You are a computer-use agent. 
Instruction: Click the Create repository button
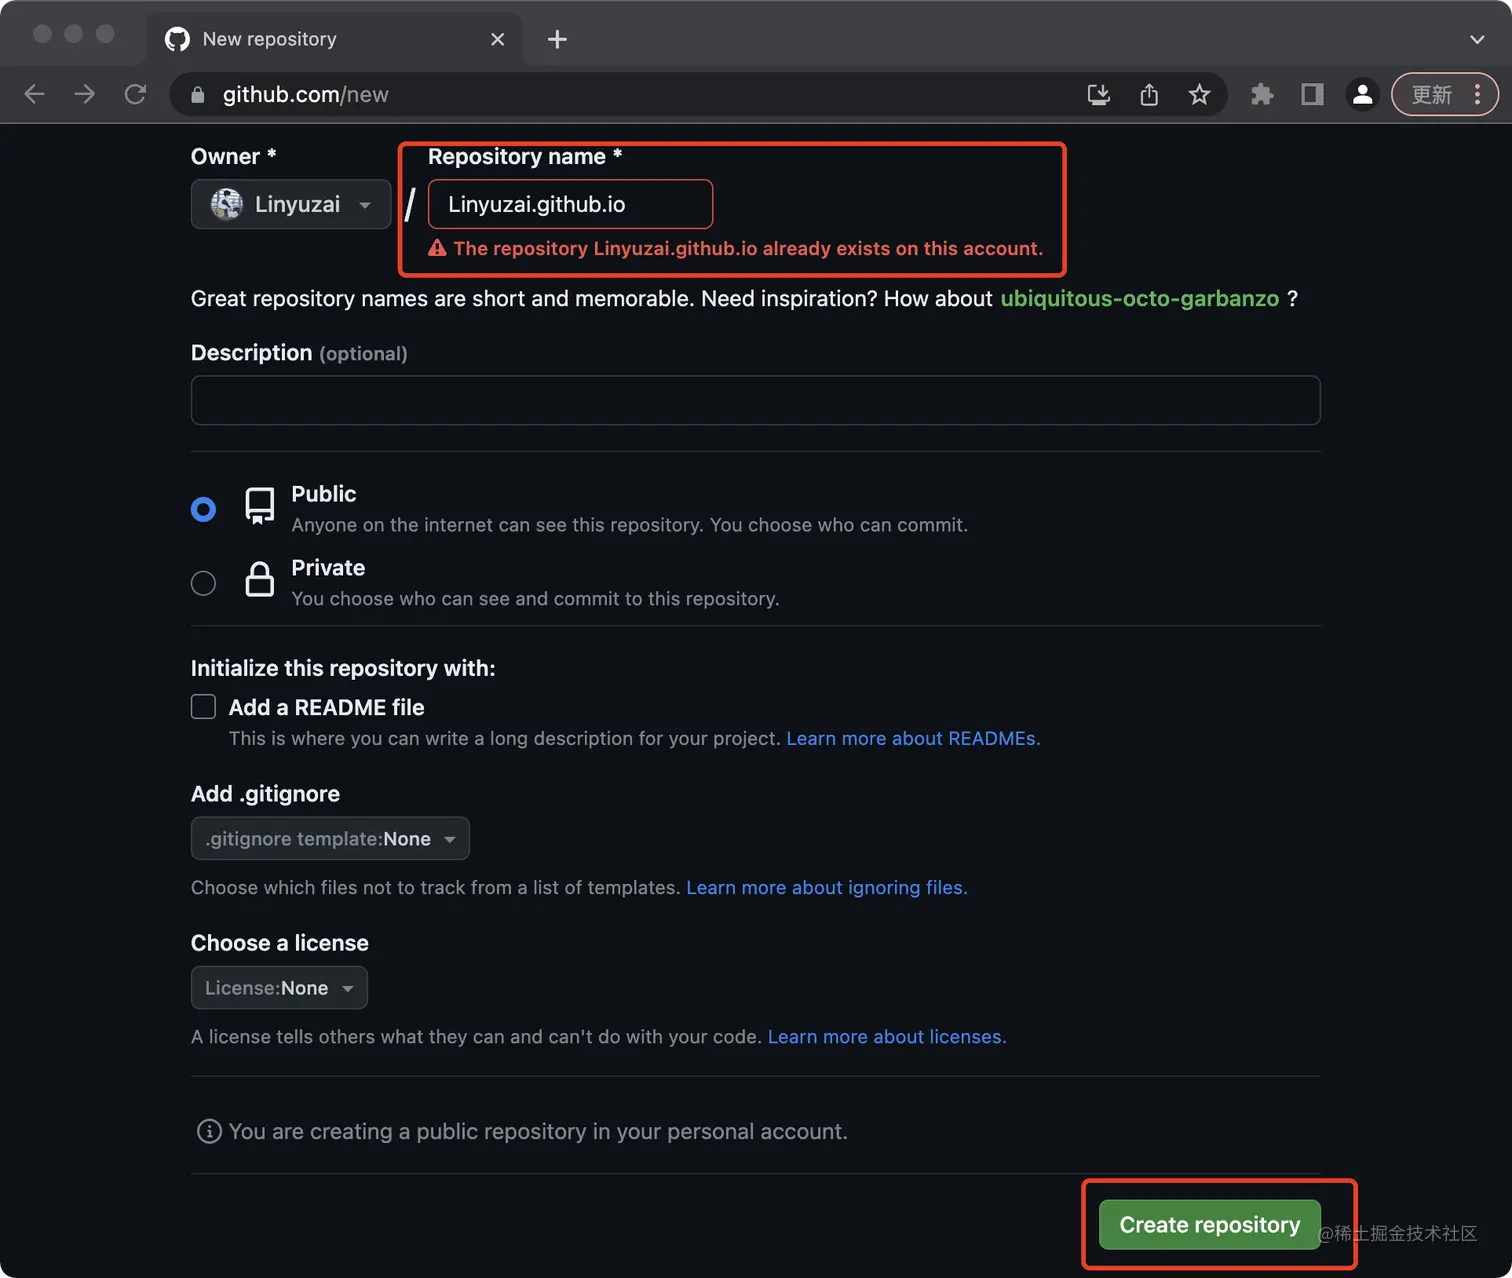[x=1209, y=1225]
